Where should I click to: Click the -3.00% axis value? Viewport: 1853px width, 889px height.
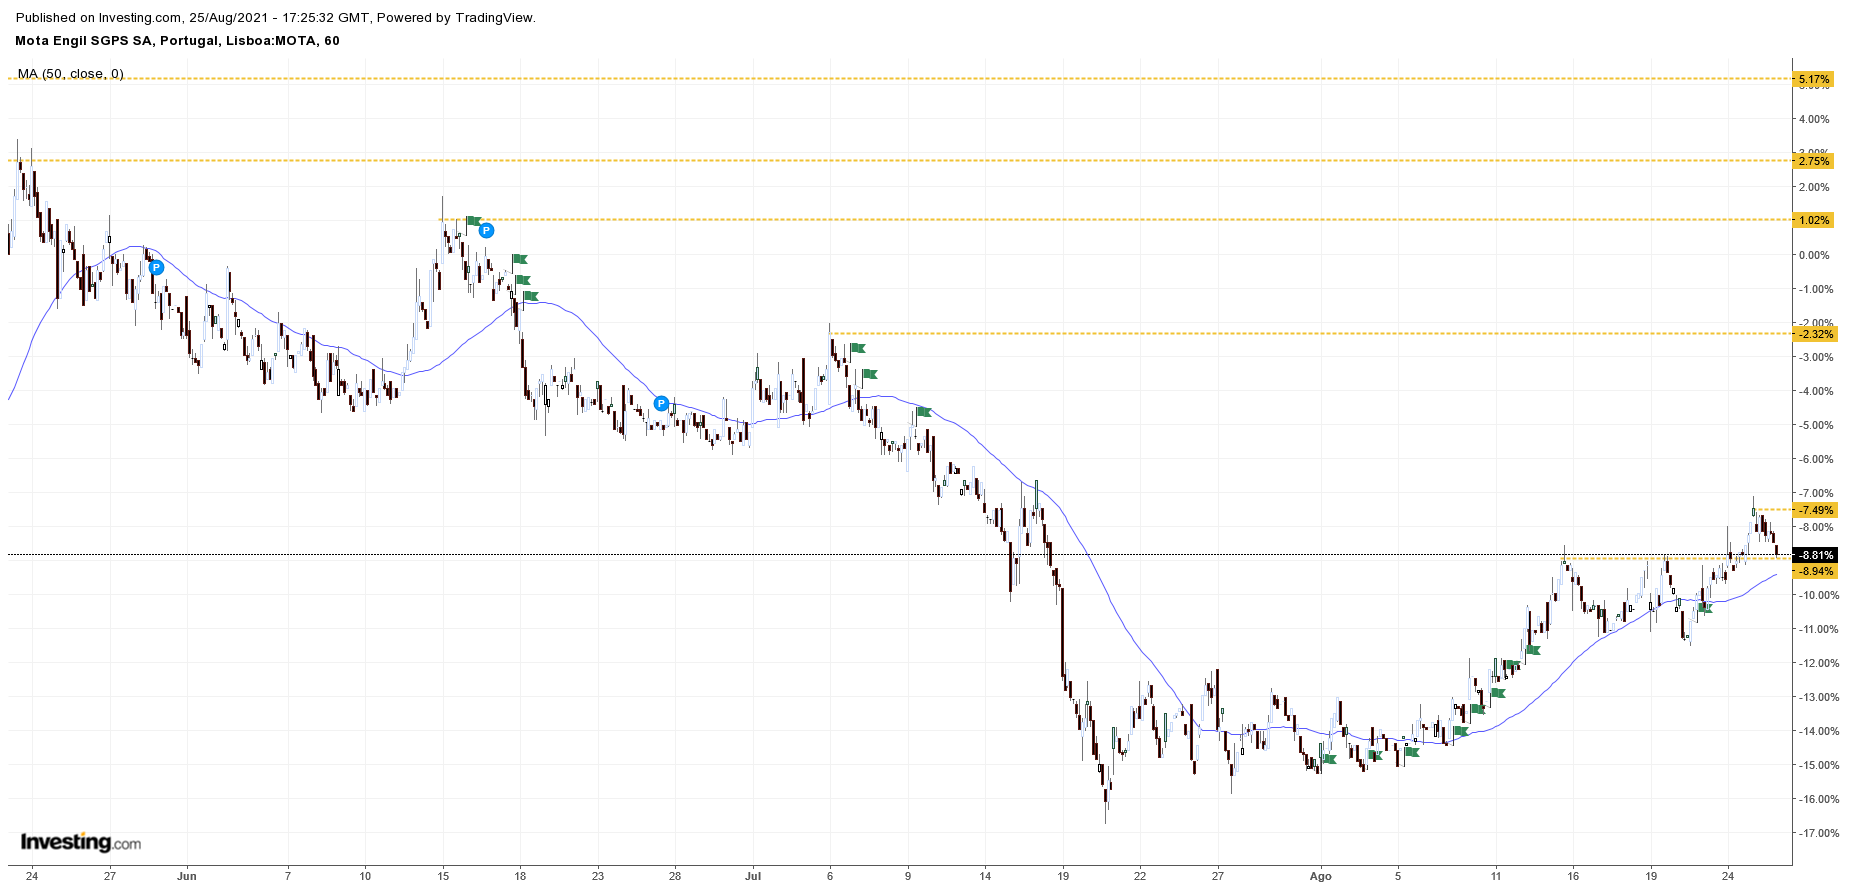(x=1814, y=357)
